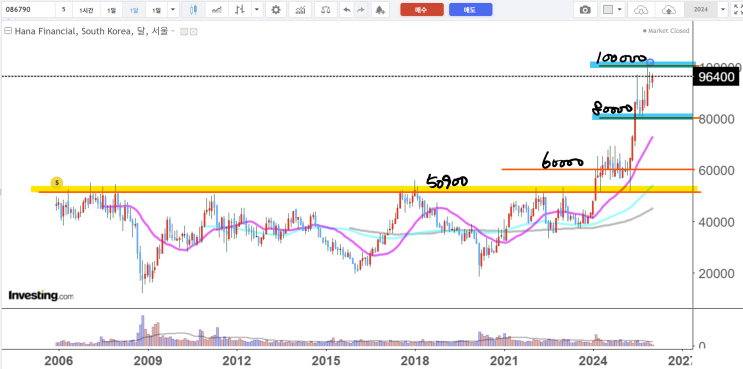Select the bar chart style icon
Viewport: 743px width, 369px height.
[240, 9]
